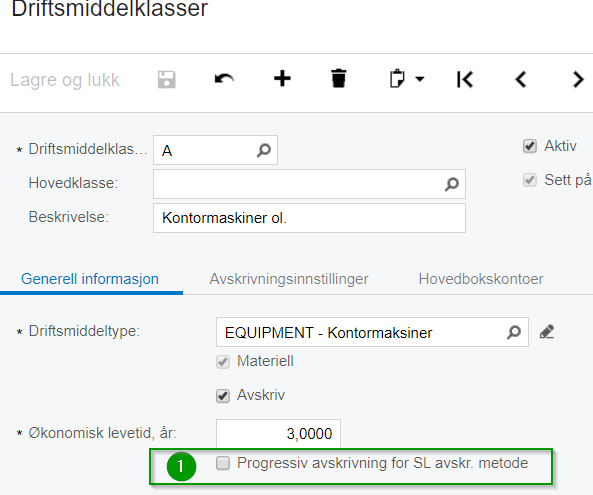593x495 pixels.
Task: Click the Økonomisk levetid value field
Action: tap(278, 433)
